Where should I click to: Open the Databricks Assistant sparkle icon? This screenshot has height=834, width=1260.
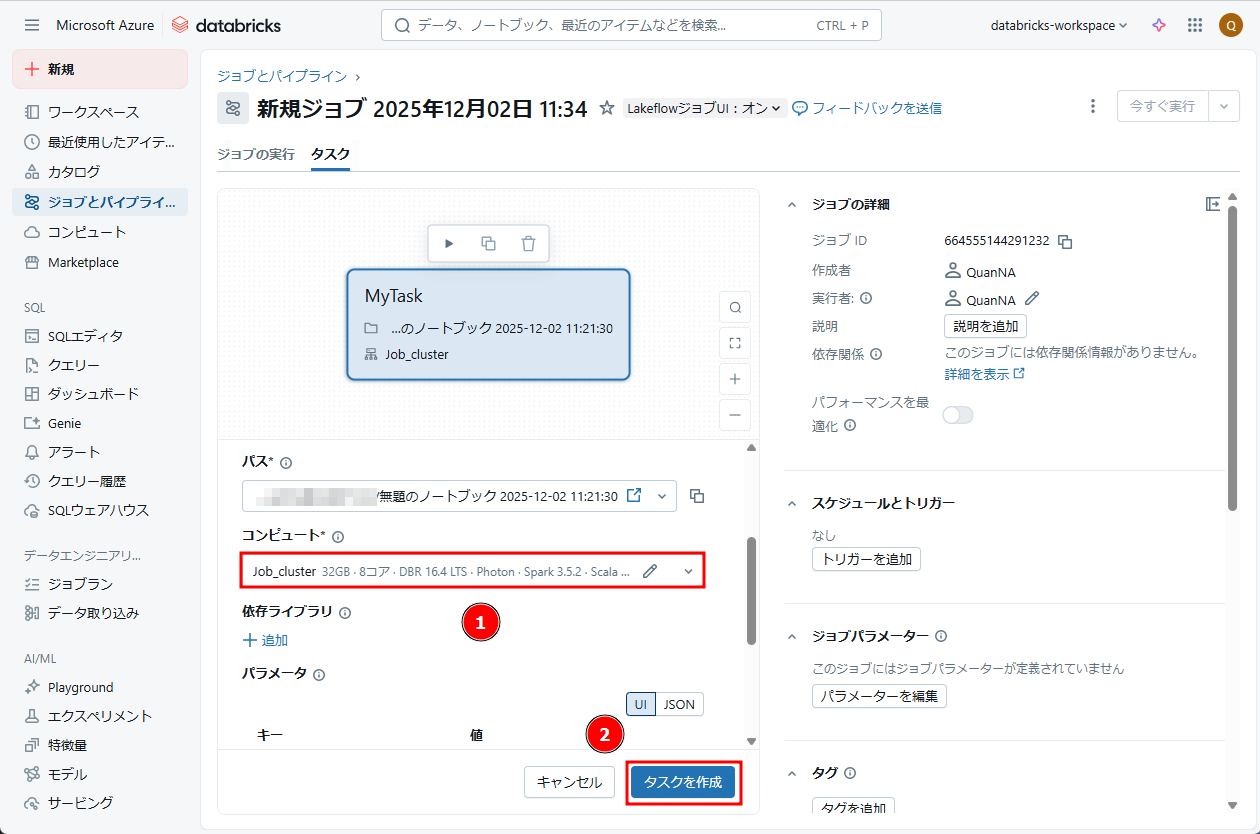click(1159, 25)
